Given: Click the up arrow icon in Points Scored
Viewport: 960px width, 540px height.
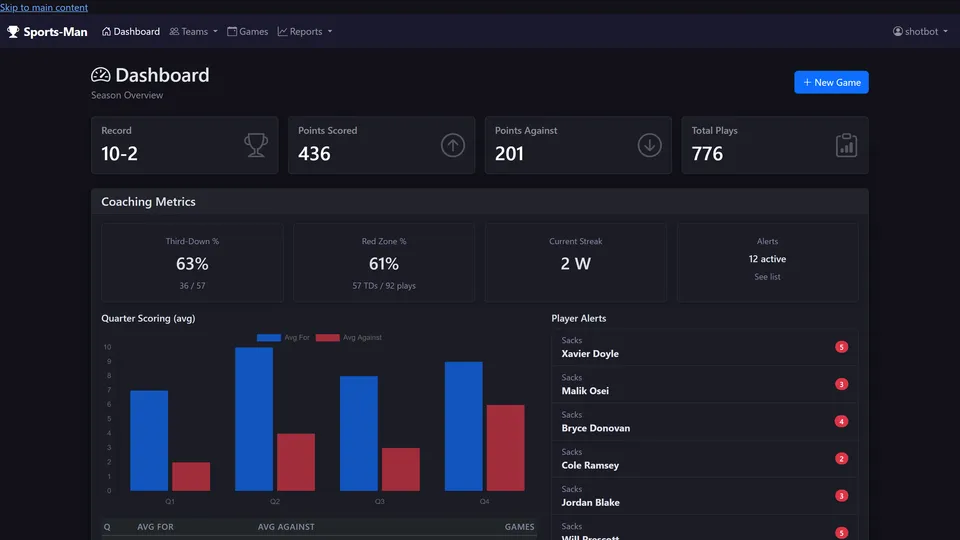Looking at the screenshot, I should pyautogui.click(x=452, y=145).
